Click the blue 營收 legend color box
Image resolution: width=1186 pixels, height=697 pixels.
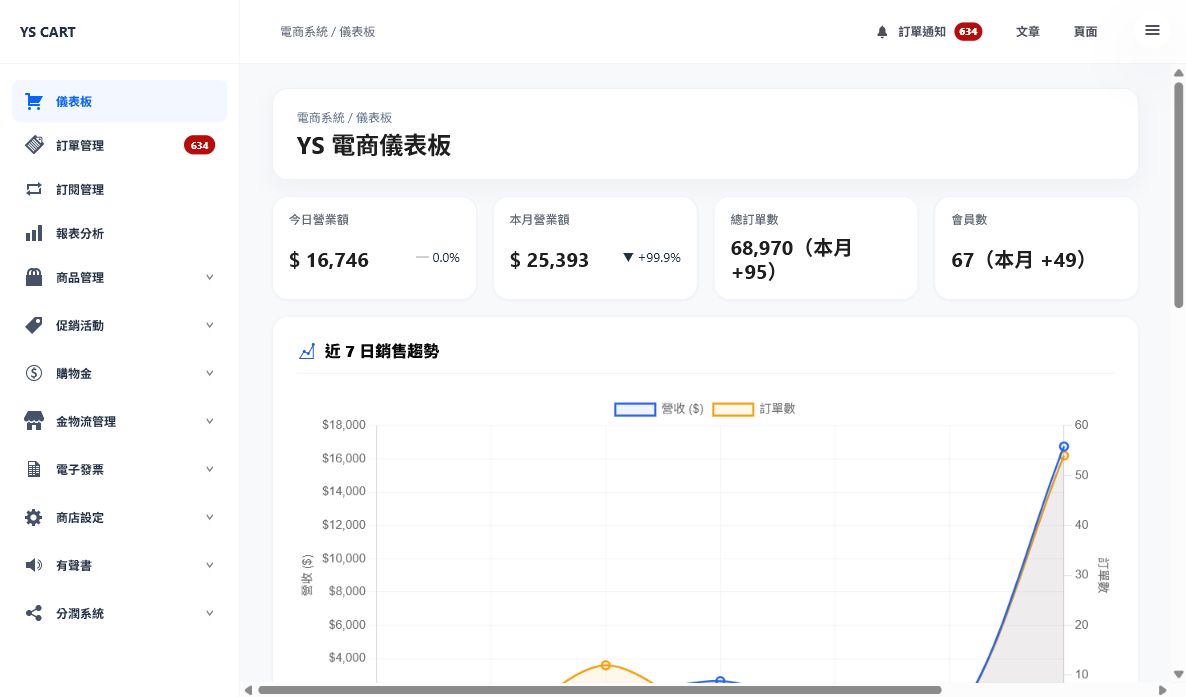pos(635,409)
